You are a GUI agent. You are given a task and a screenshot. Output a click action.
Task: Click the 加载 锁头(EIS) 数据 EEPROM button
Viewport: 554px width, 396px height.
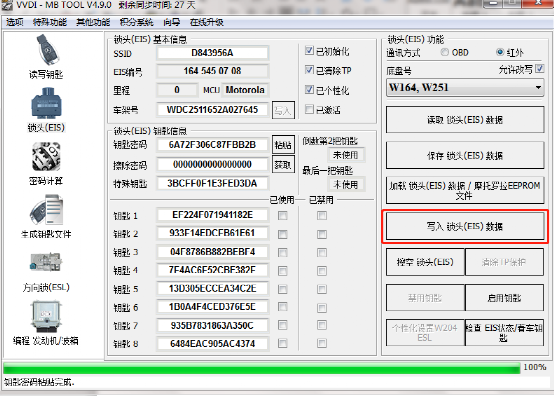click(465, 190)
